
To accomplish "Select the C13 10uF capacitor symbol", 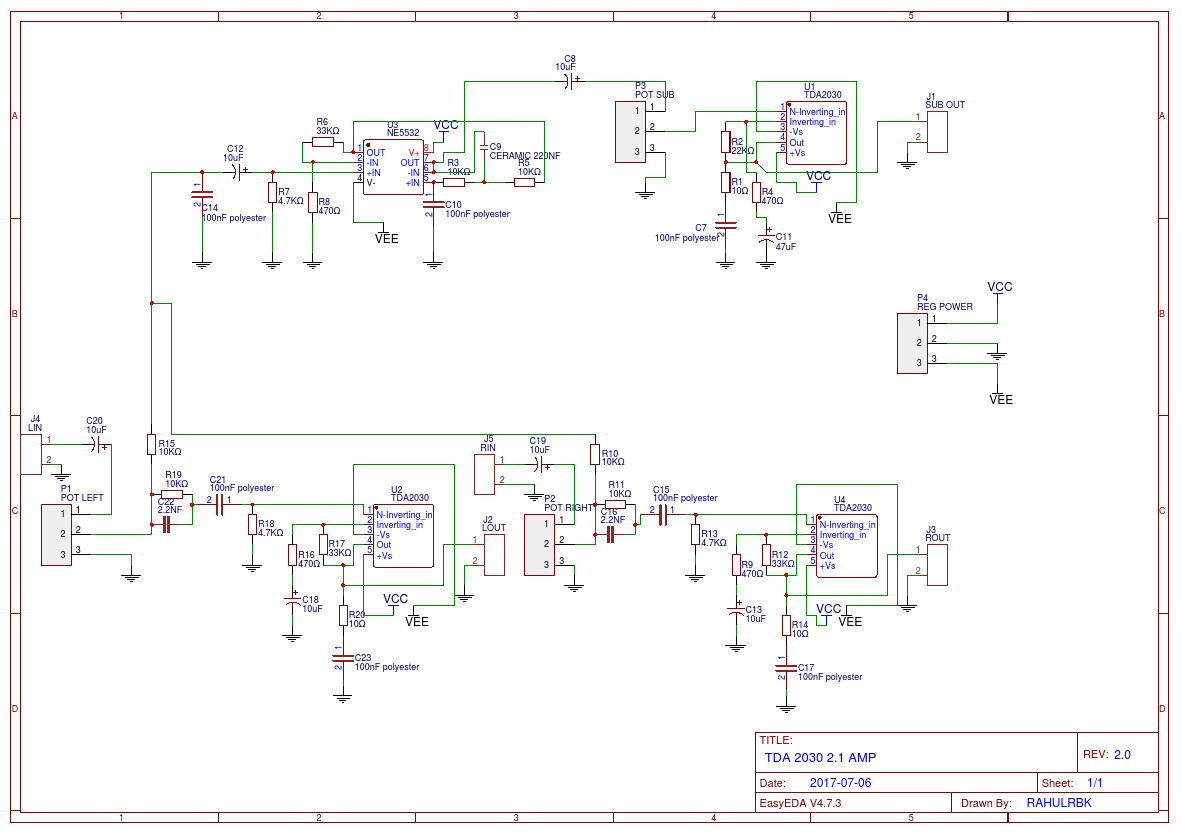I will pyautogui.click(x=736, y=611).
